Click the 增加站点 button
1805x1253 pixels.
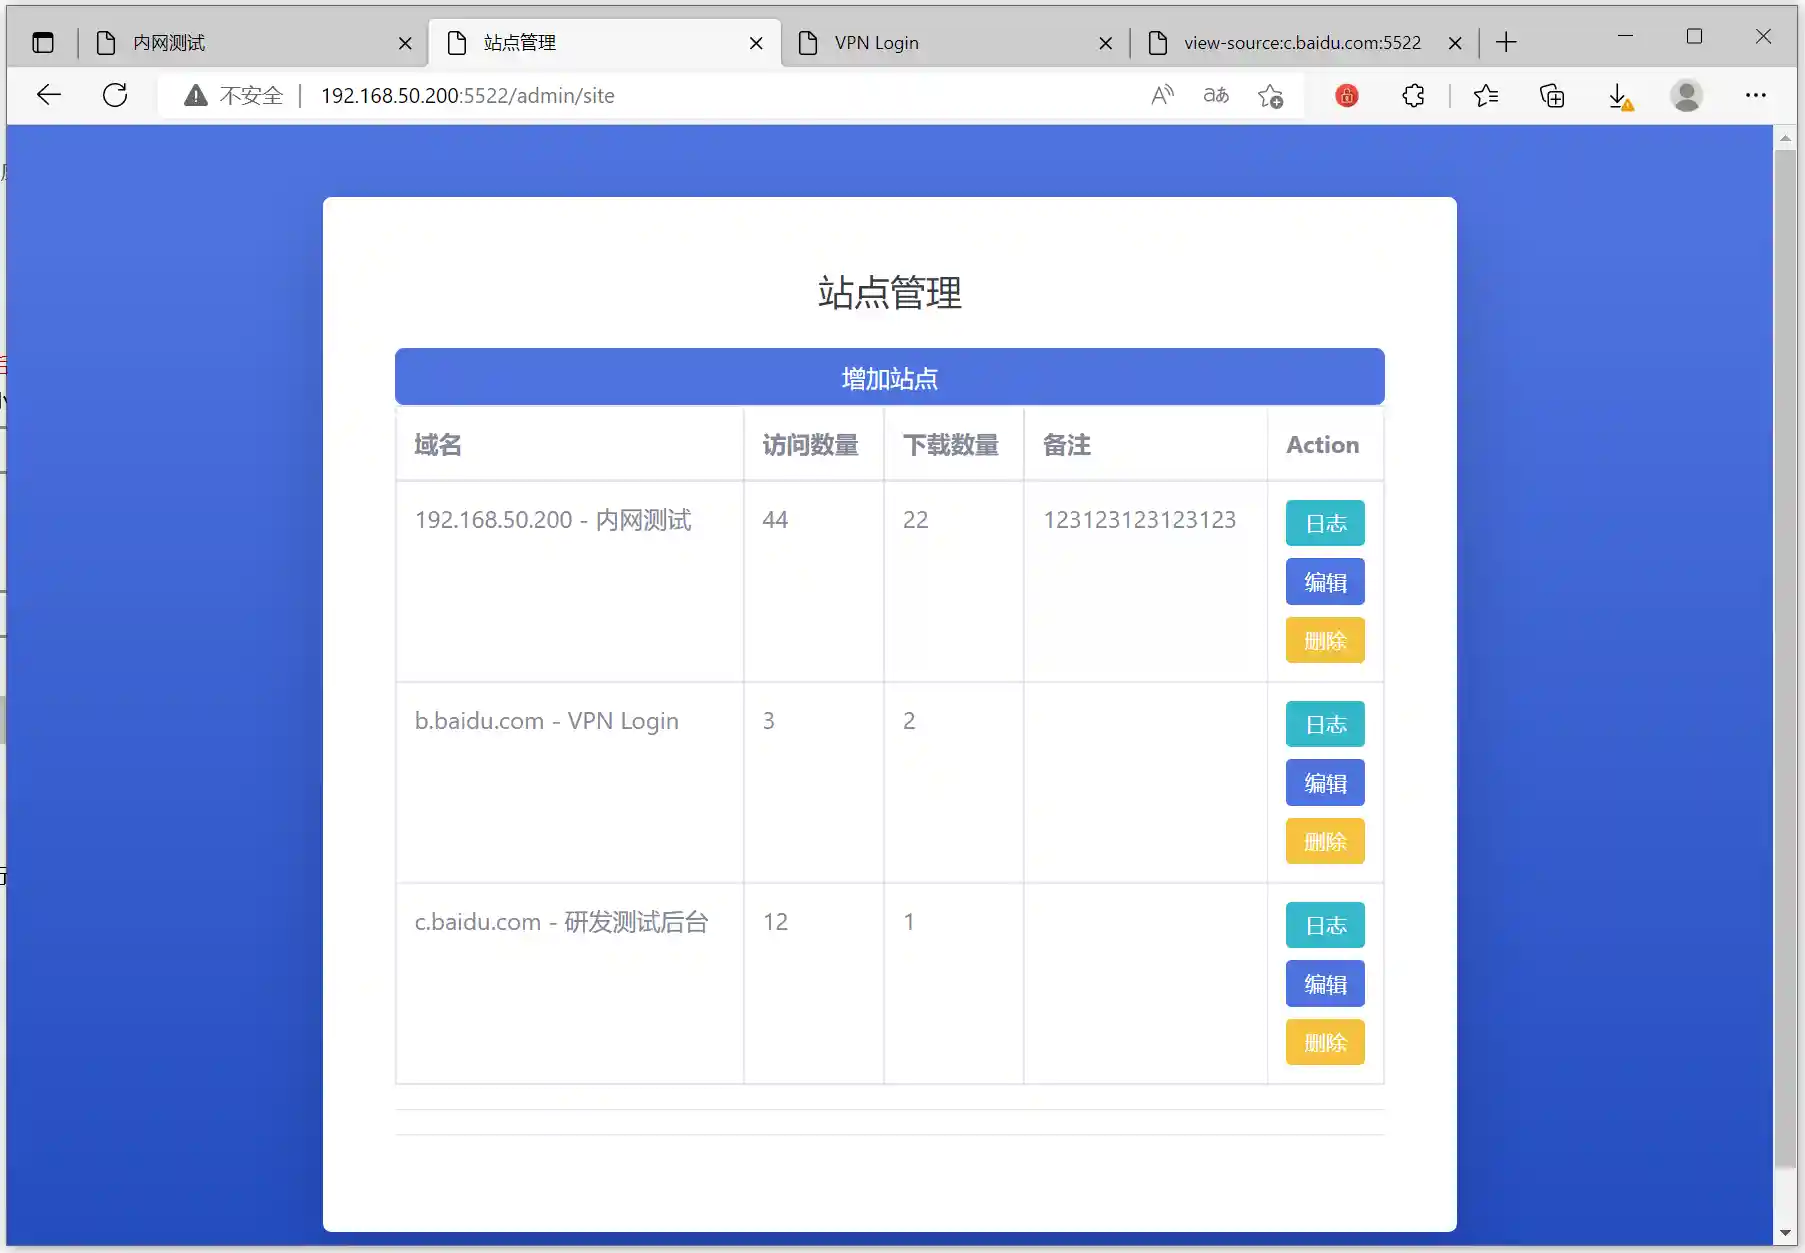coord(889,377)
